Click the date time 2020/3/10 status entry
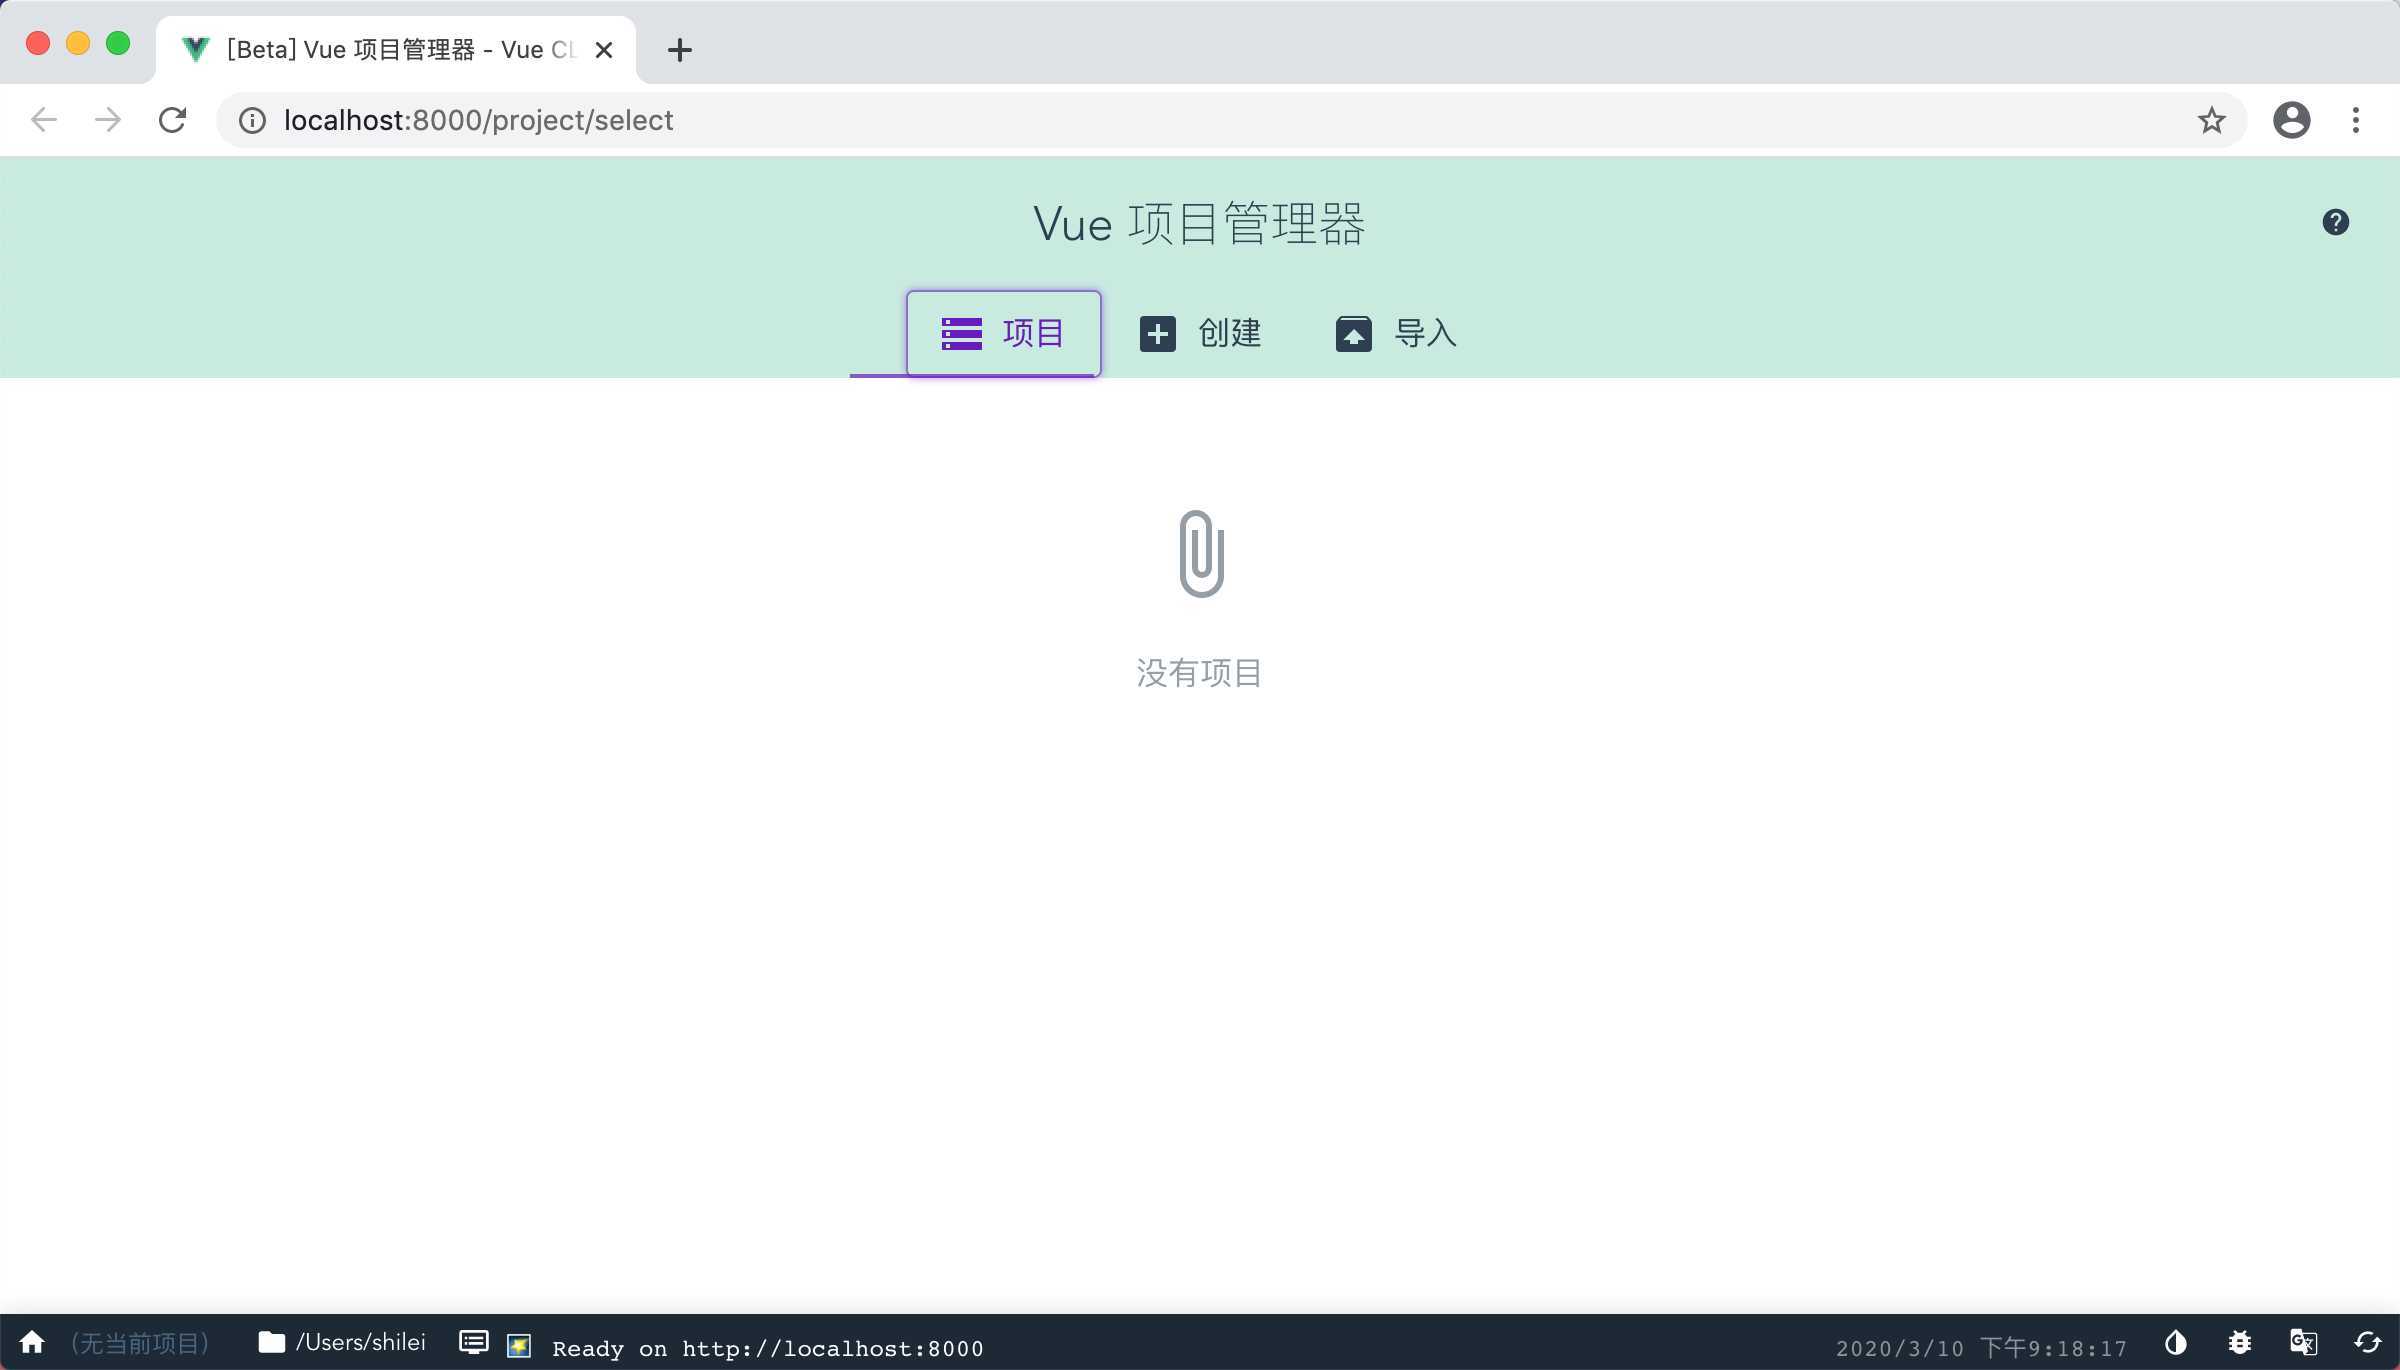 (x=1982, y=1347)
